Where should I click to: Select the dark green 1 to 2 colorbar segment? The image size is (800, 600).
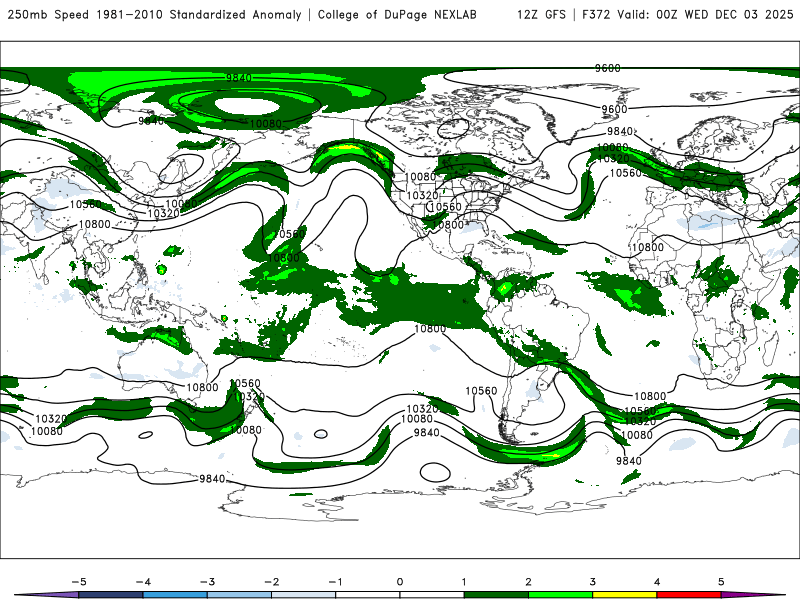click(496, 595)
